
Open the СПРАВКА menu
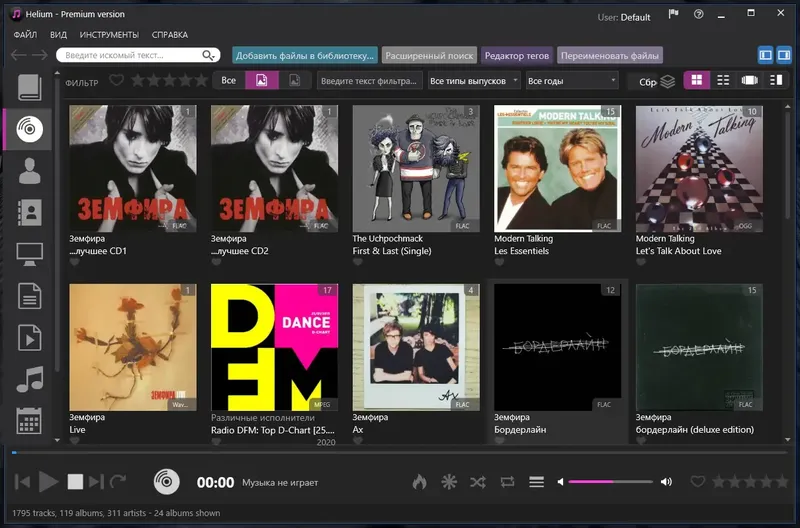(170, 35)
